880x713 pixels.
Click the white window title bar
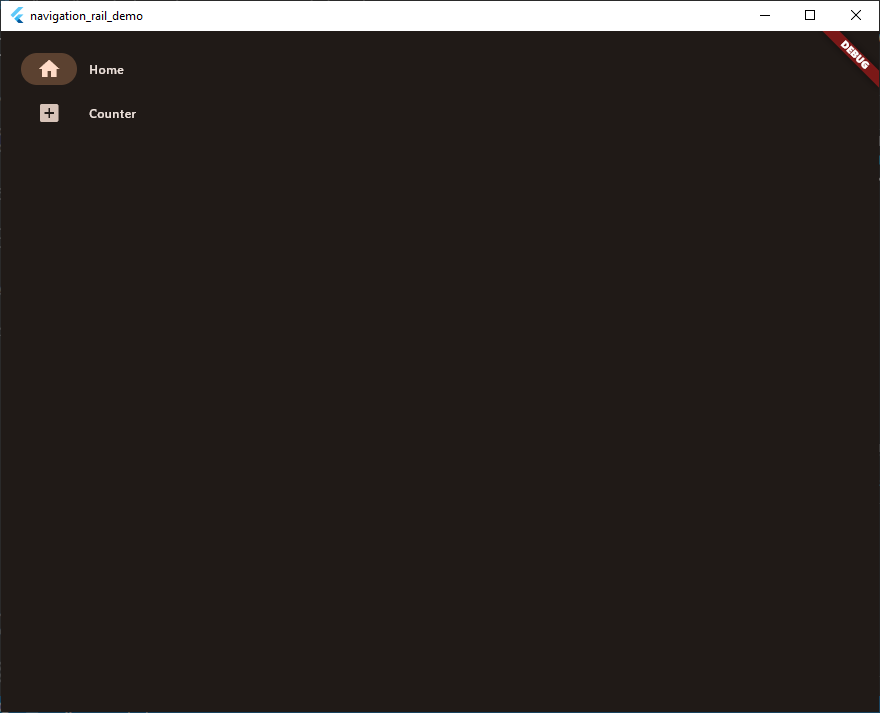click(x=400, y=15)
